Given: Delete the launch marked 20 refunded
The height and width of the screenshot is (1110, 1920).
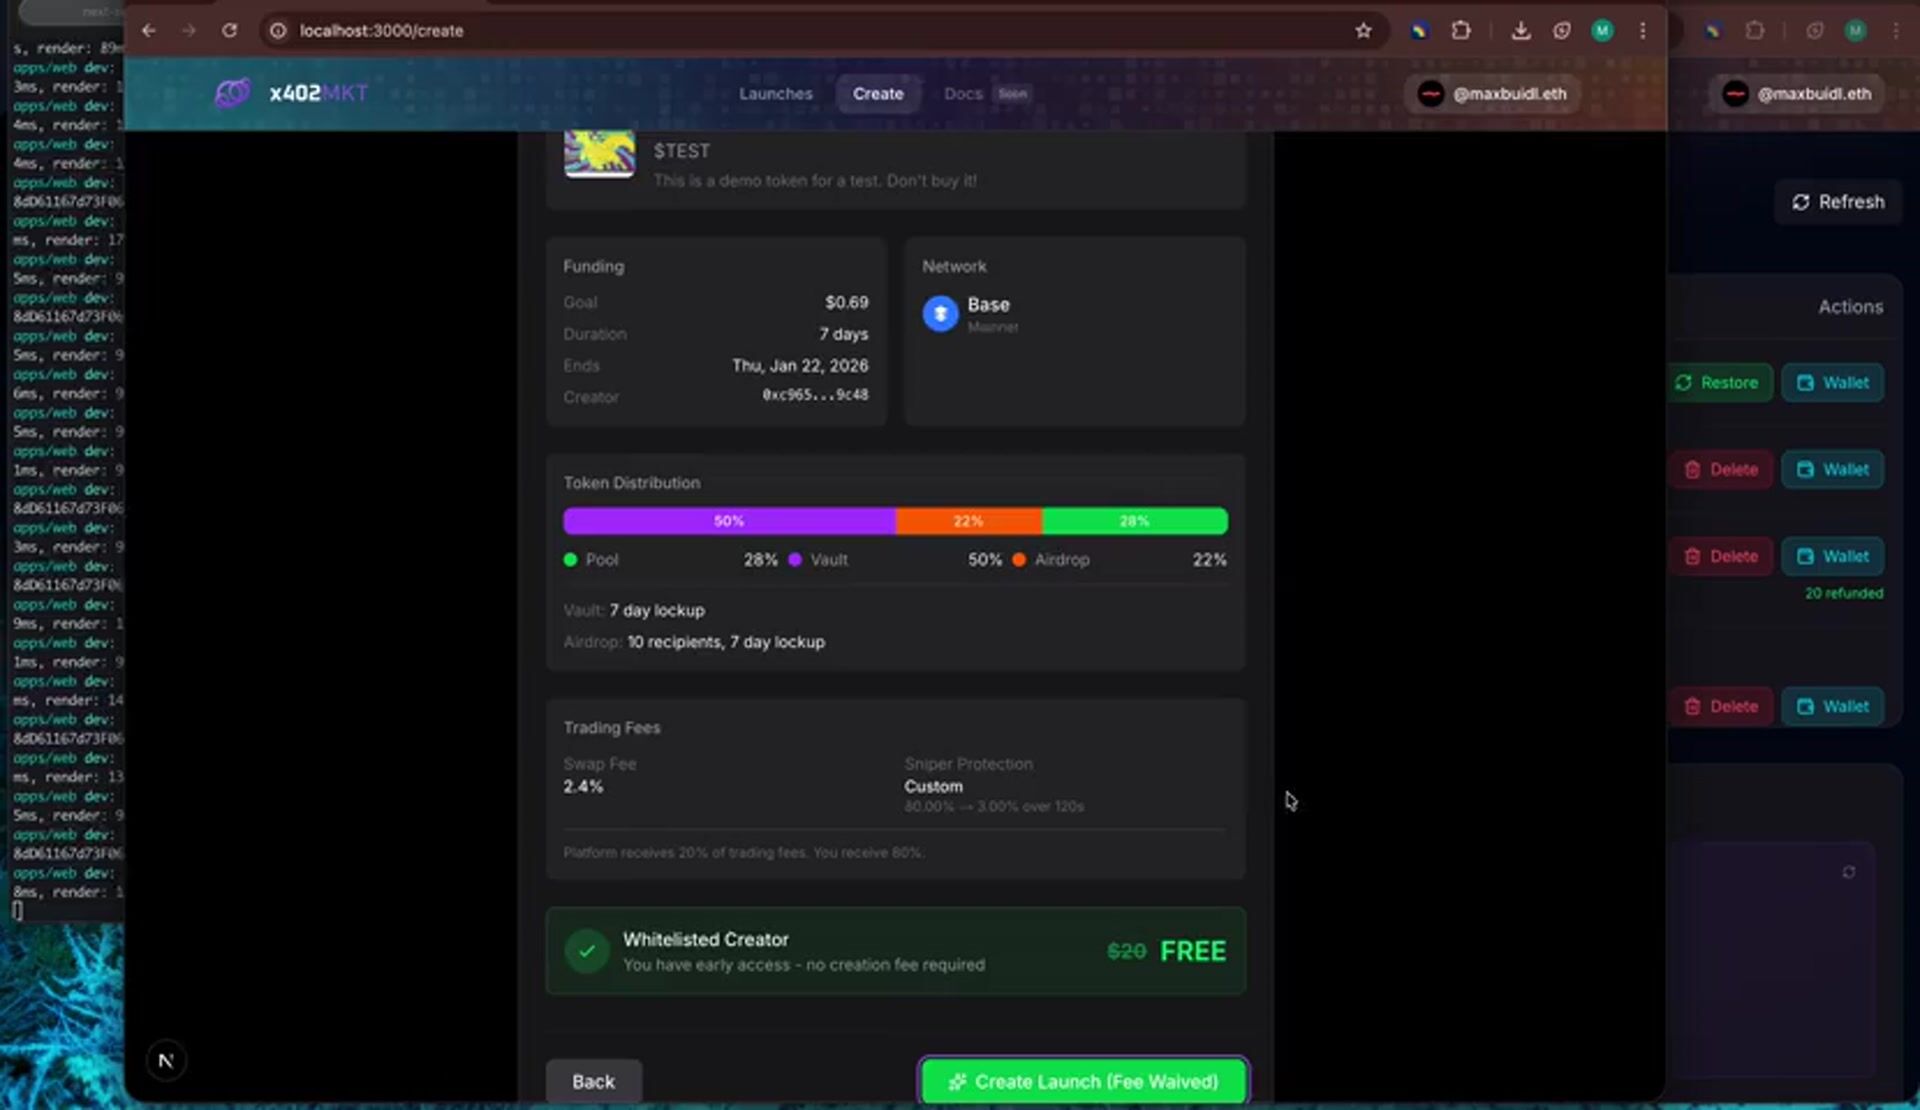Looking at the screenshot, I should [1721, 556].
